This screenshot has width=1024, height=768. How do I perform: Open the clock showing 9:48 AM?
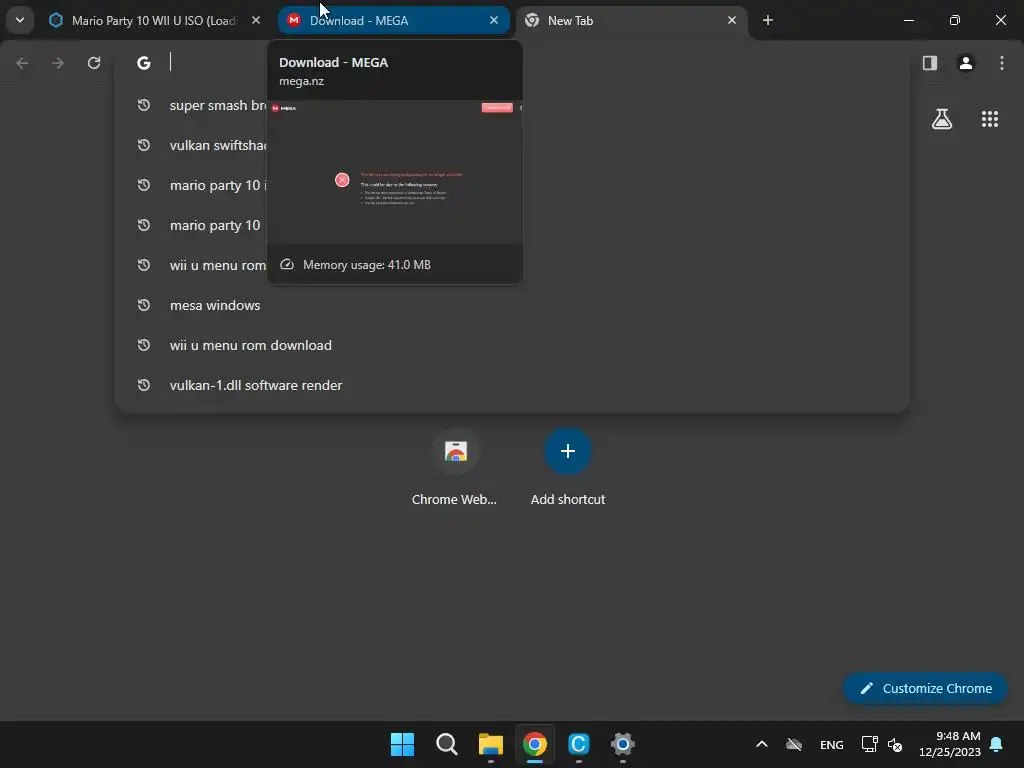click(x=950, y=744)
